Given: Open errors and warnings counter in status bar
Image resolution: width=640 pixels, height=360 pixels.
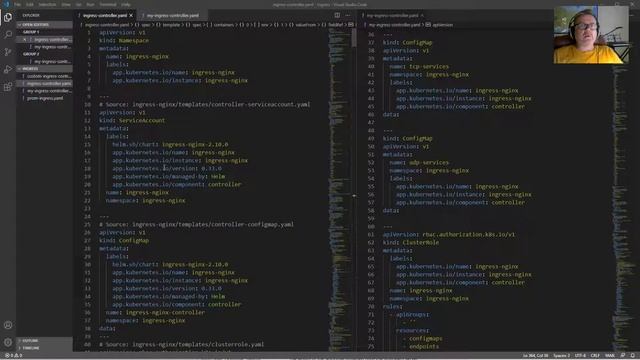Looking at the screenshot, I should point(13,356).
